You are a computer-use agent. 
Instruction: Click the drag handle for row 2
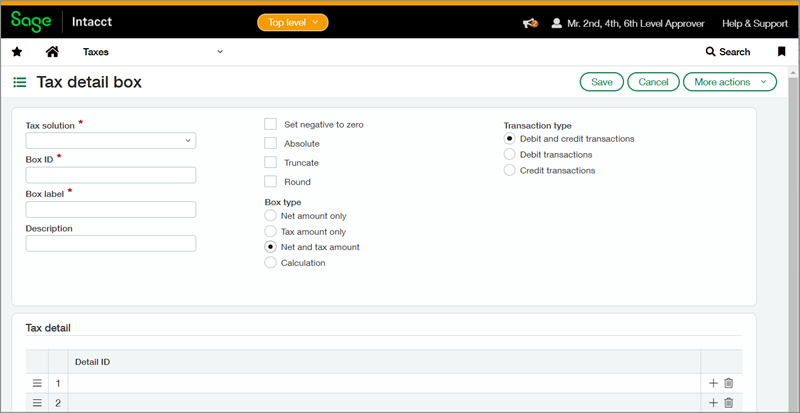tap(37, 403)
